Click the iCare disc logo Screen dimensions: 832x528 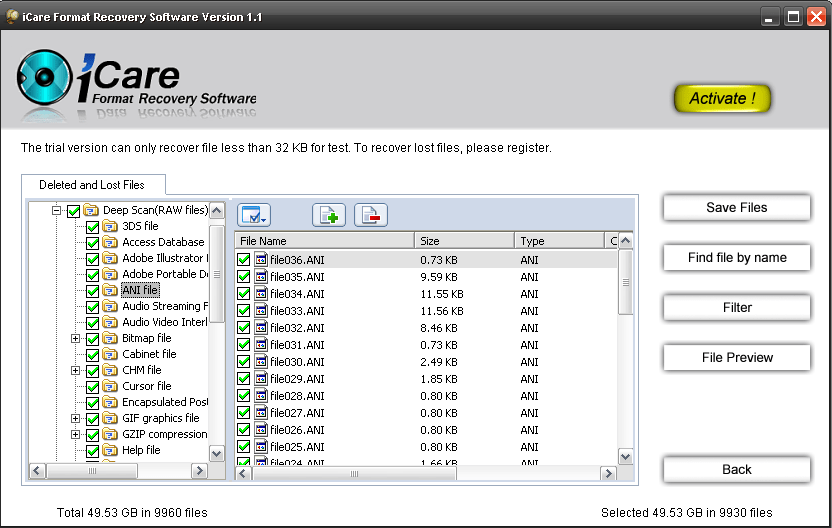[44, 77]
